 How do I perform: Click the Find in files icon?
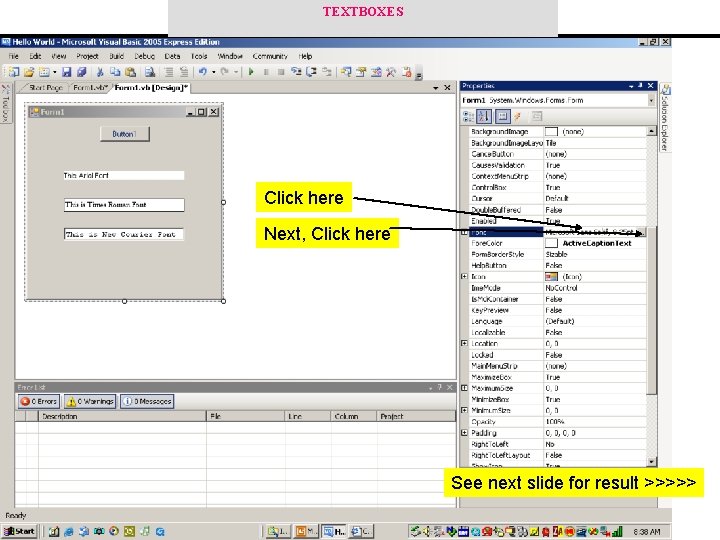[150, 72]
